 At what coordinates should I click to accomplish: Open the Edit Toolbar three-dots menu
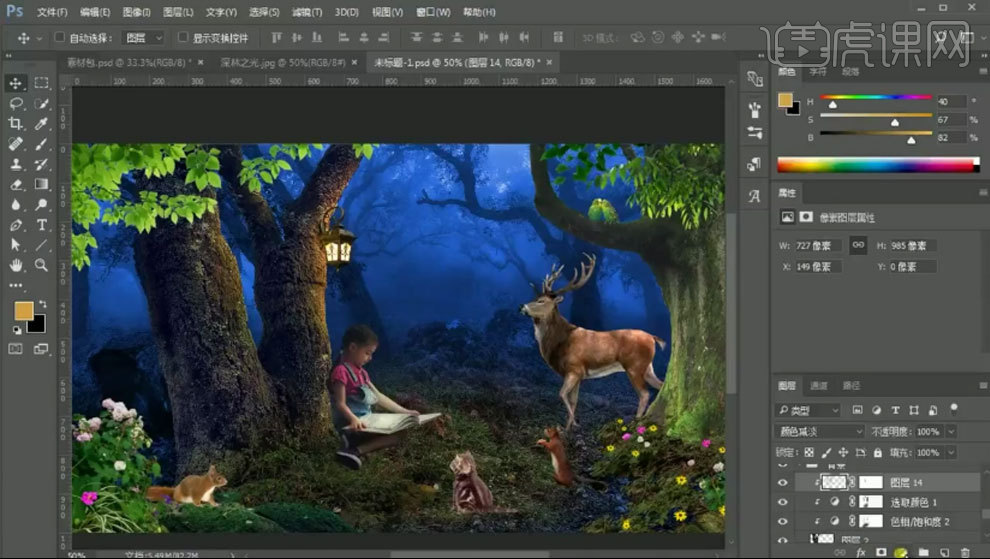(16, 286)
